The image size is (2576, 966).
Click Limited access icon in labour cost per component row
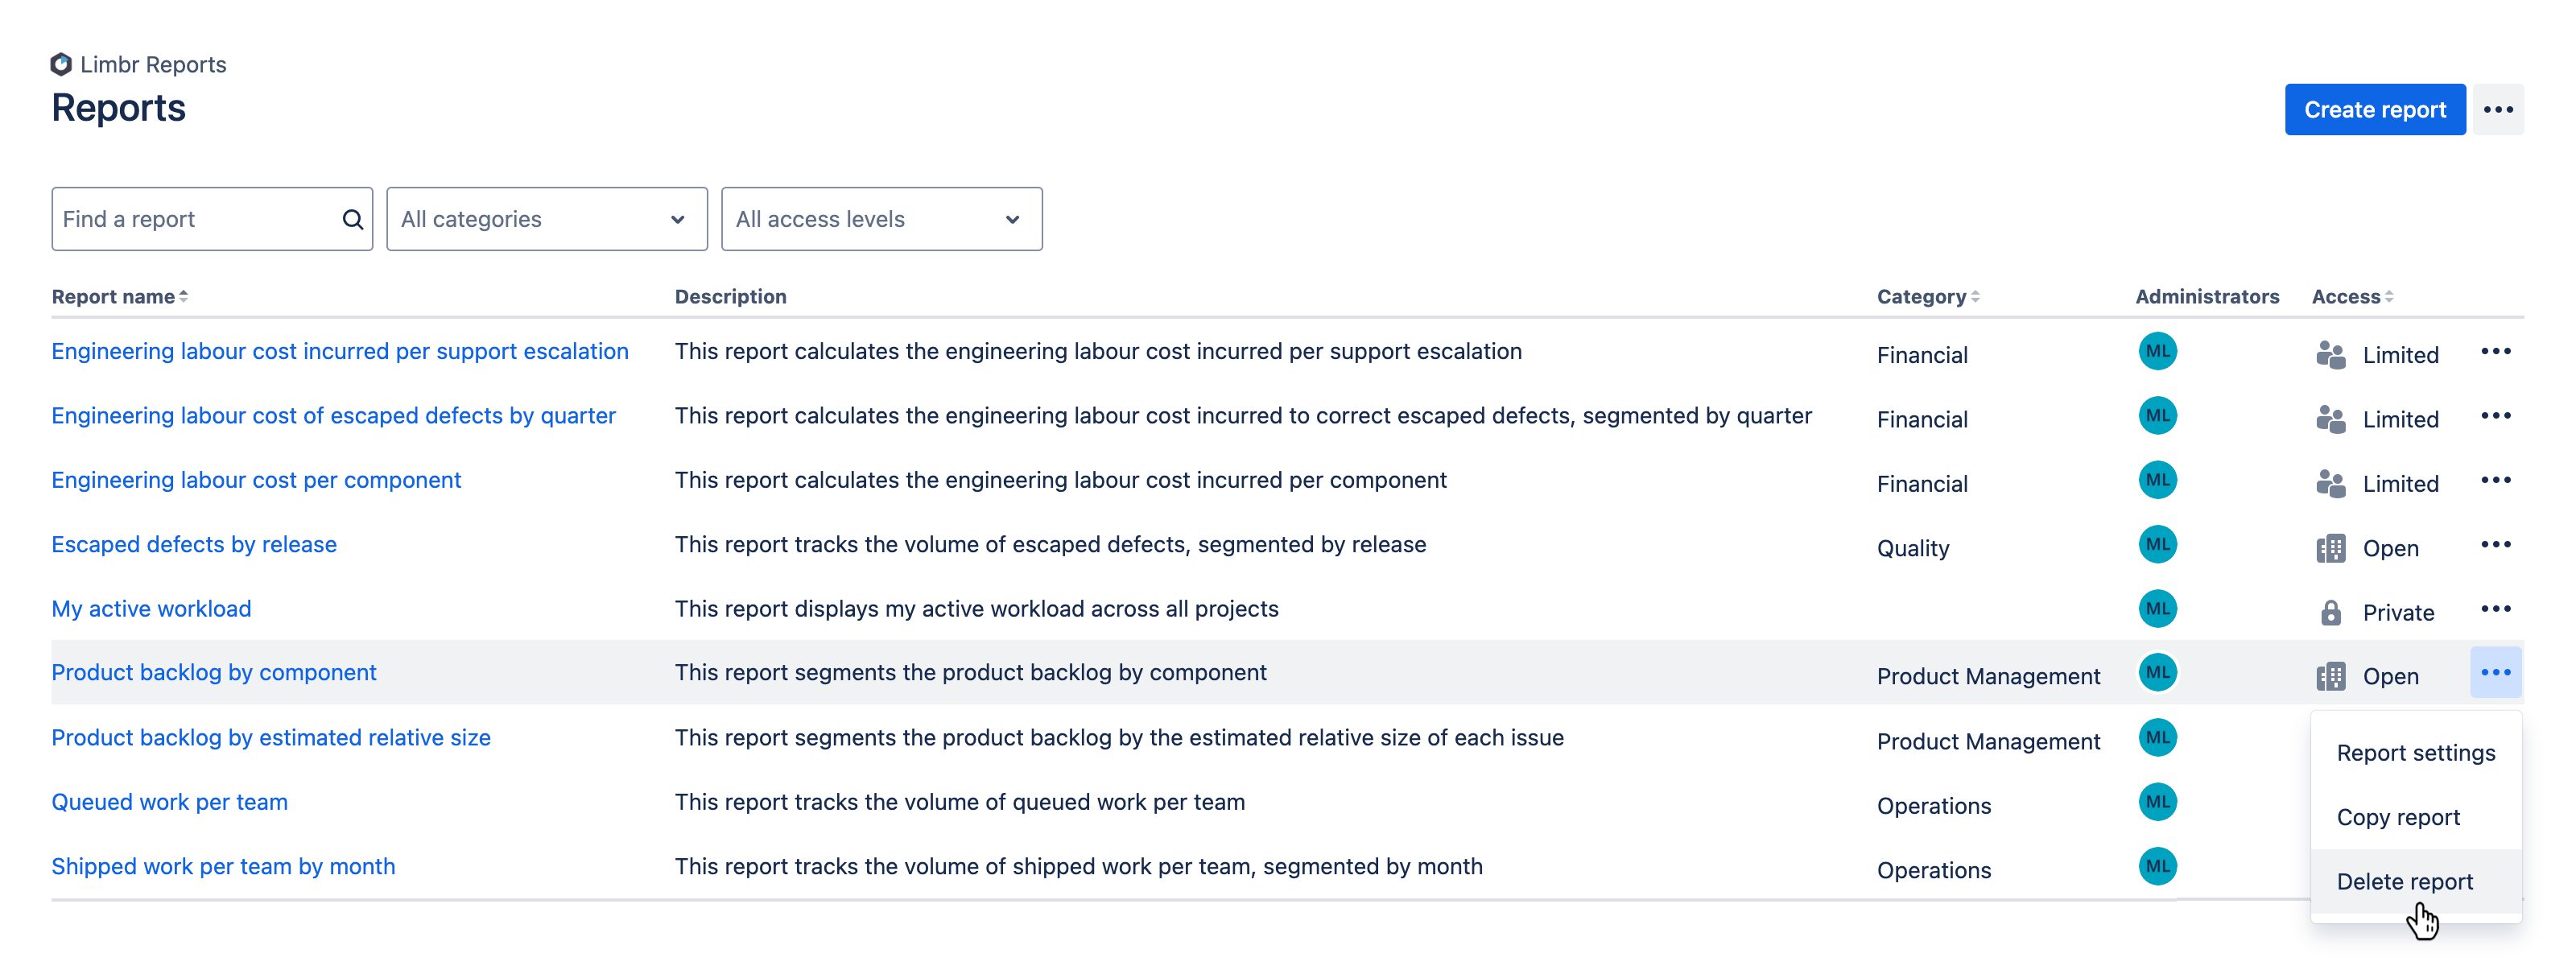2330,484
